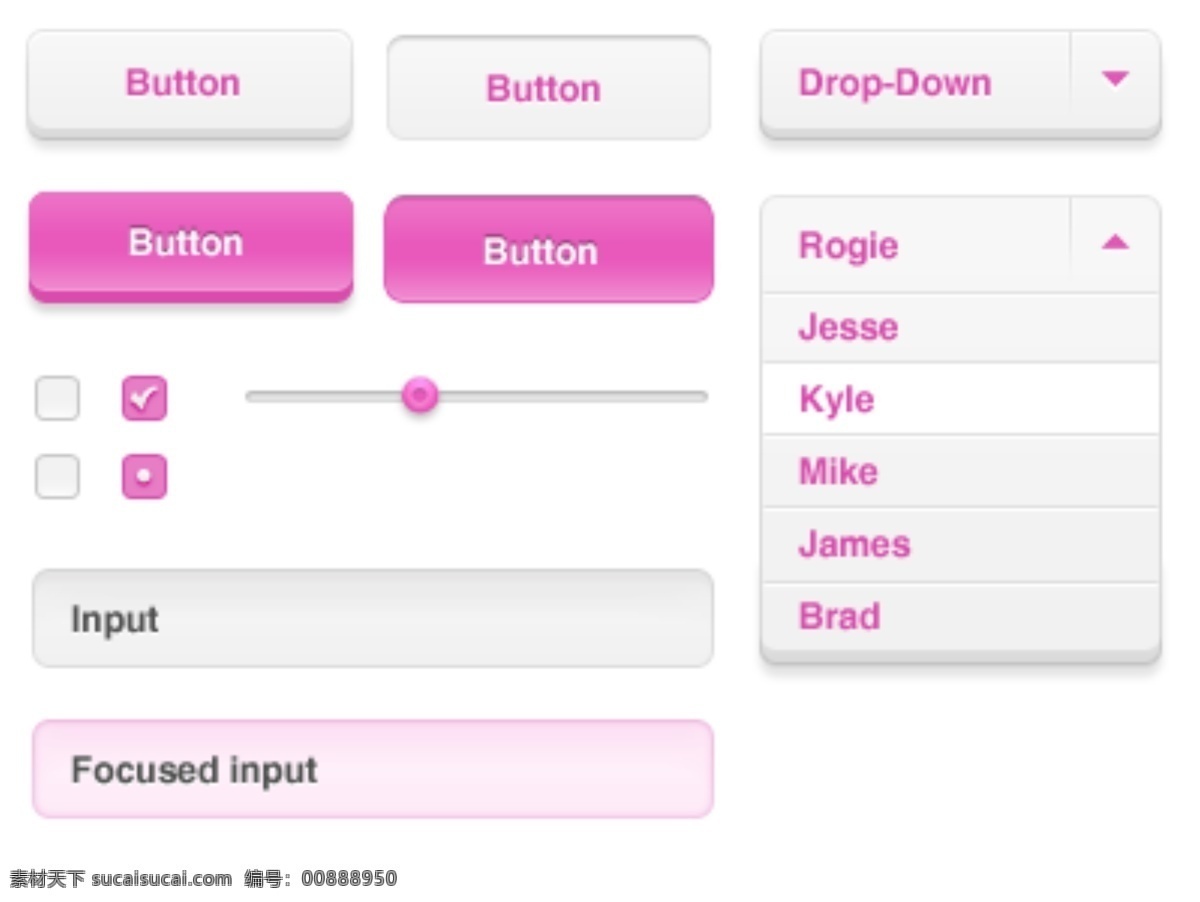Uncheck the pink checked checkbox
The height and width of the screenshot is (902, 1200).
pos(144,398)
